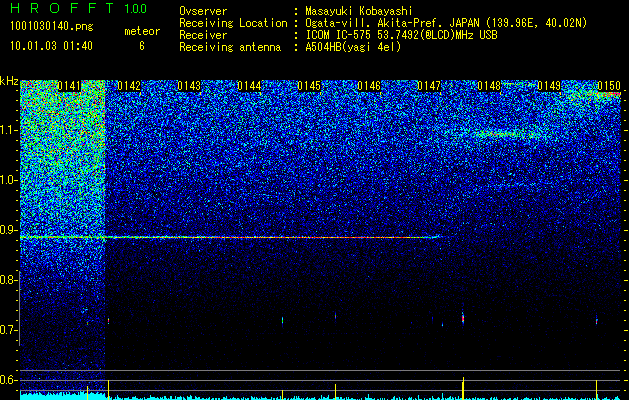Click the Receiver label
This screenshot has height=400, width=629.
click(x=203, y=35)
